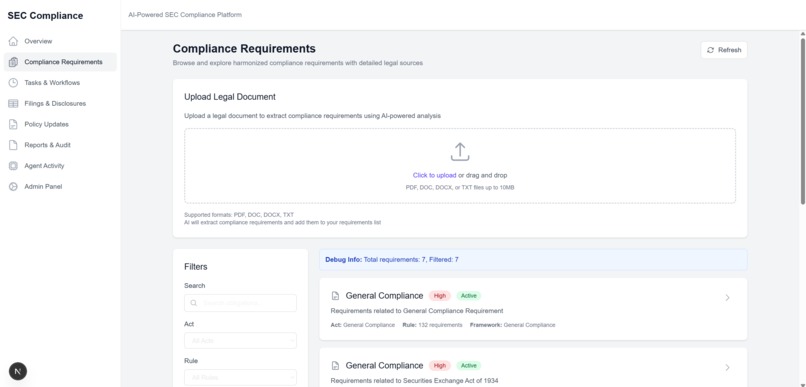Open the Overview page

click(x=60, y=41)
